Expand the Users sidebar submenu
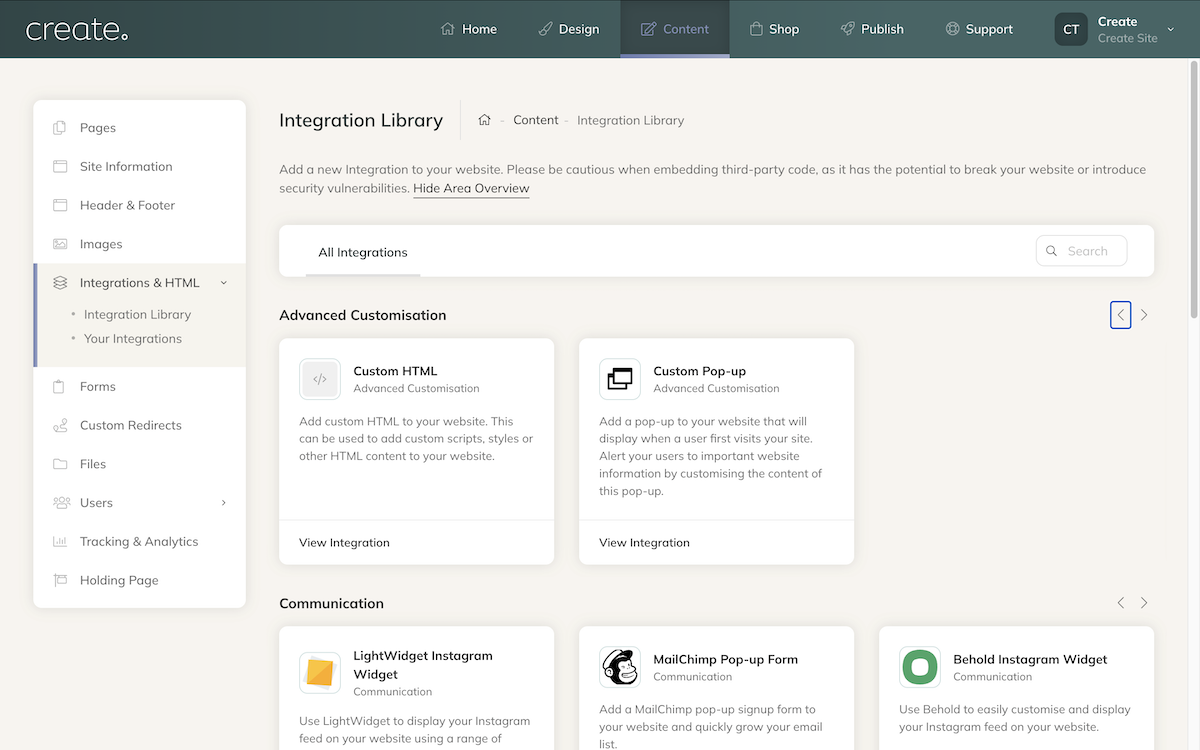The width and height of the screenshot is (1200, 750). click(224, 503)
